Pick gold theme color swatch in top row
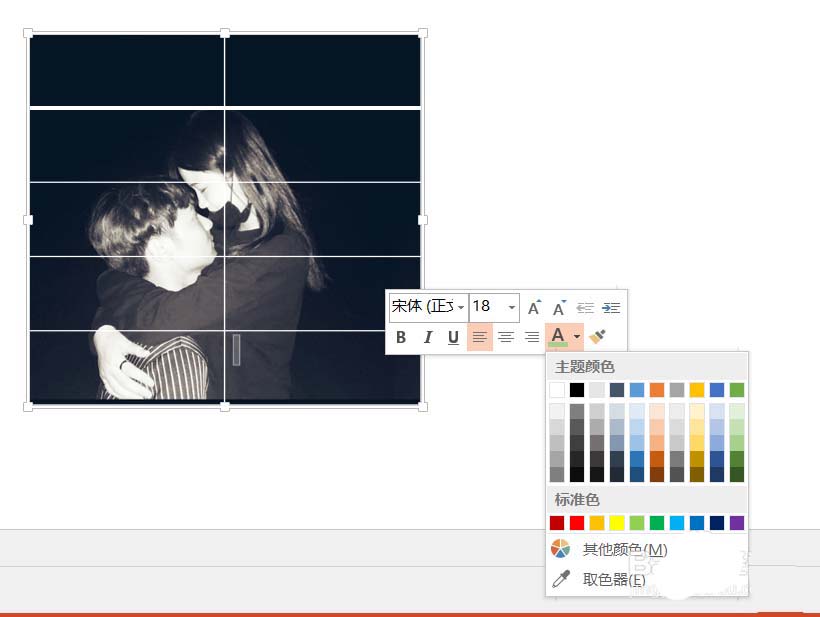 697,390
